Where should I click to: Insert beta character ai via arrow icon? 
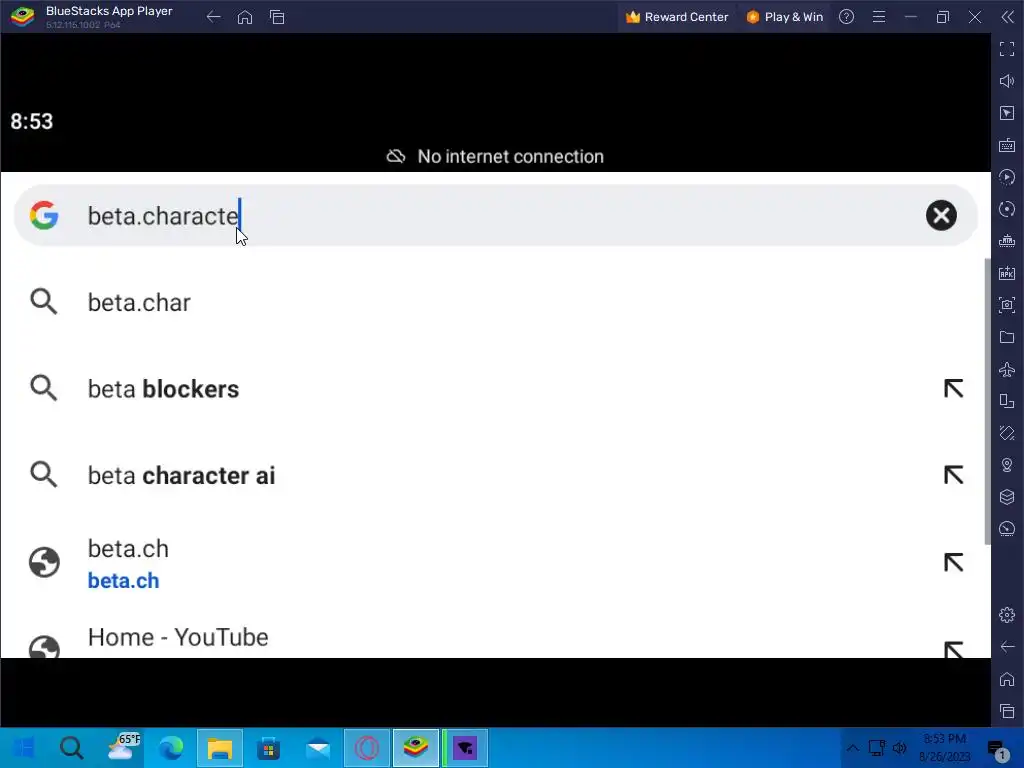click(x=953, y=475)
